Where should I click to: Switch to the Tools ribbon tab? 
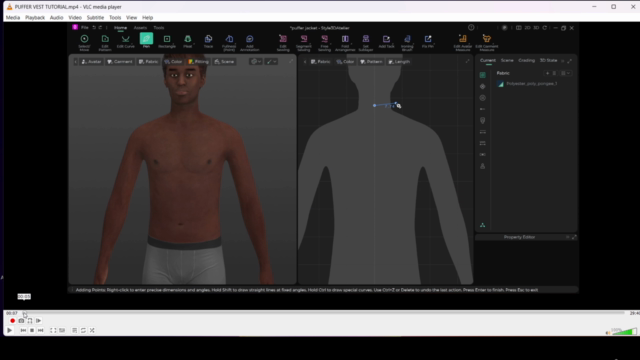159,28
